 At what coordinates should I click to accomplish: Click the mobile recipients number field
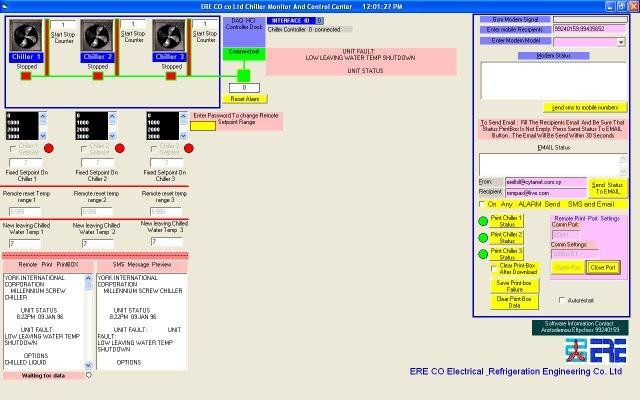click(589, 29)
